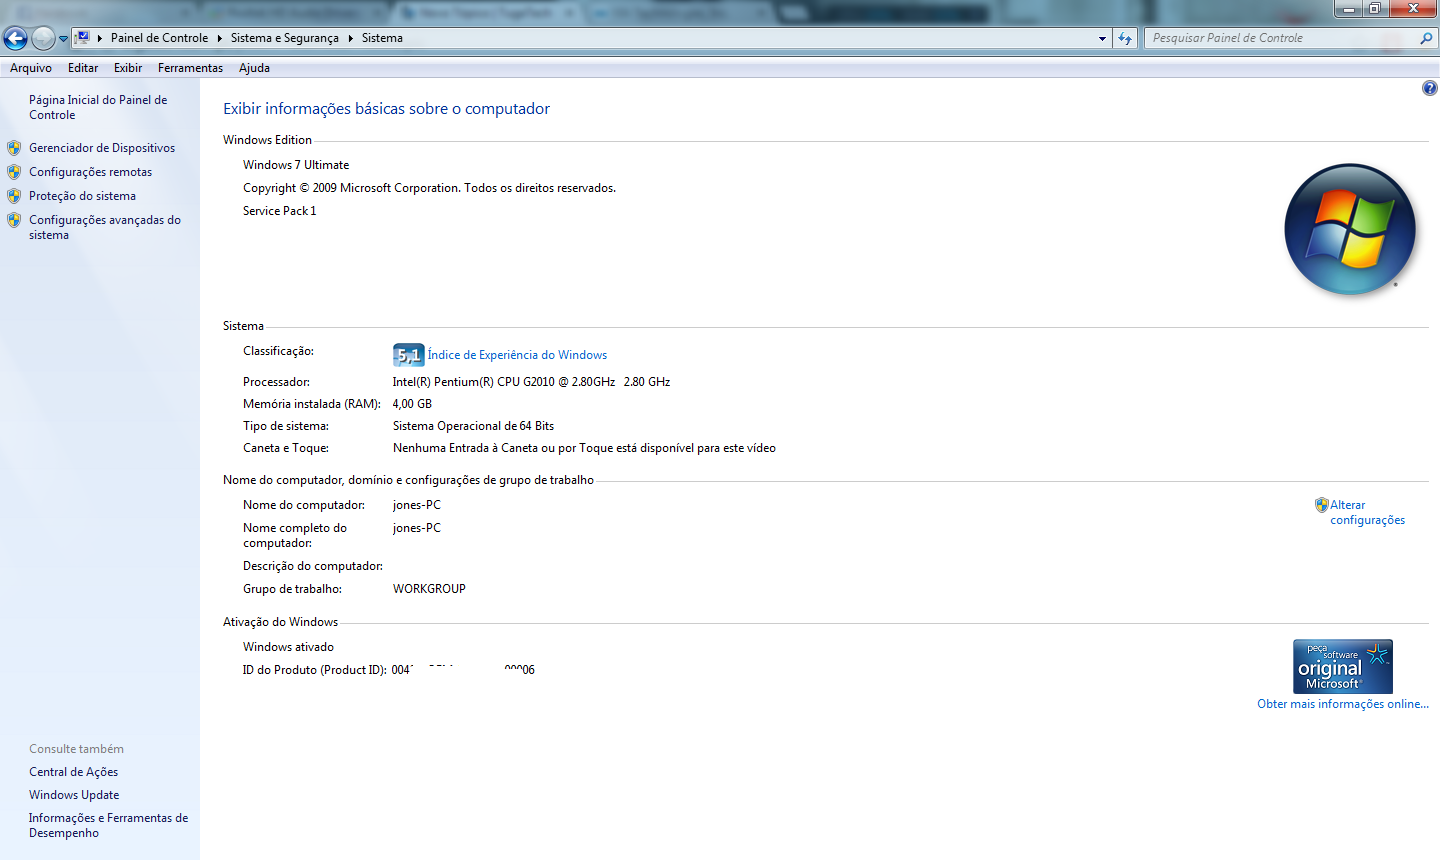Click the Service Pack 1 text
Screen dimensions: 1440x860
[x=280, y=211]
